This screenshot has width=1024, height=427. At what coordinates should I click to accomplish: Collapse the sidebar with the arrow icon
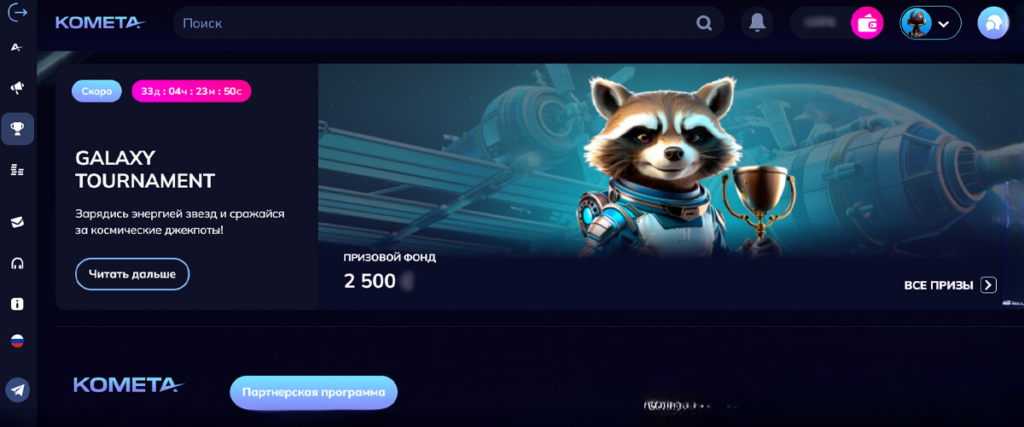point(18,13)
